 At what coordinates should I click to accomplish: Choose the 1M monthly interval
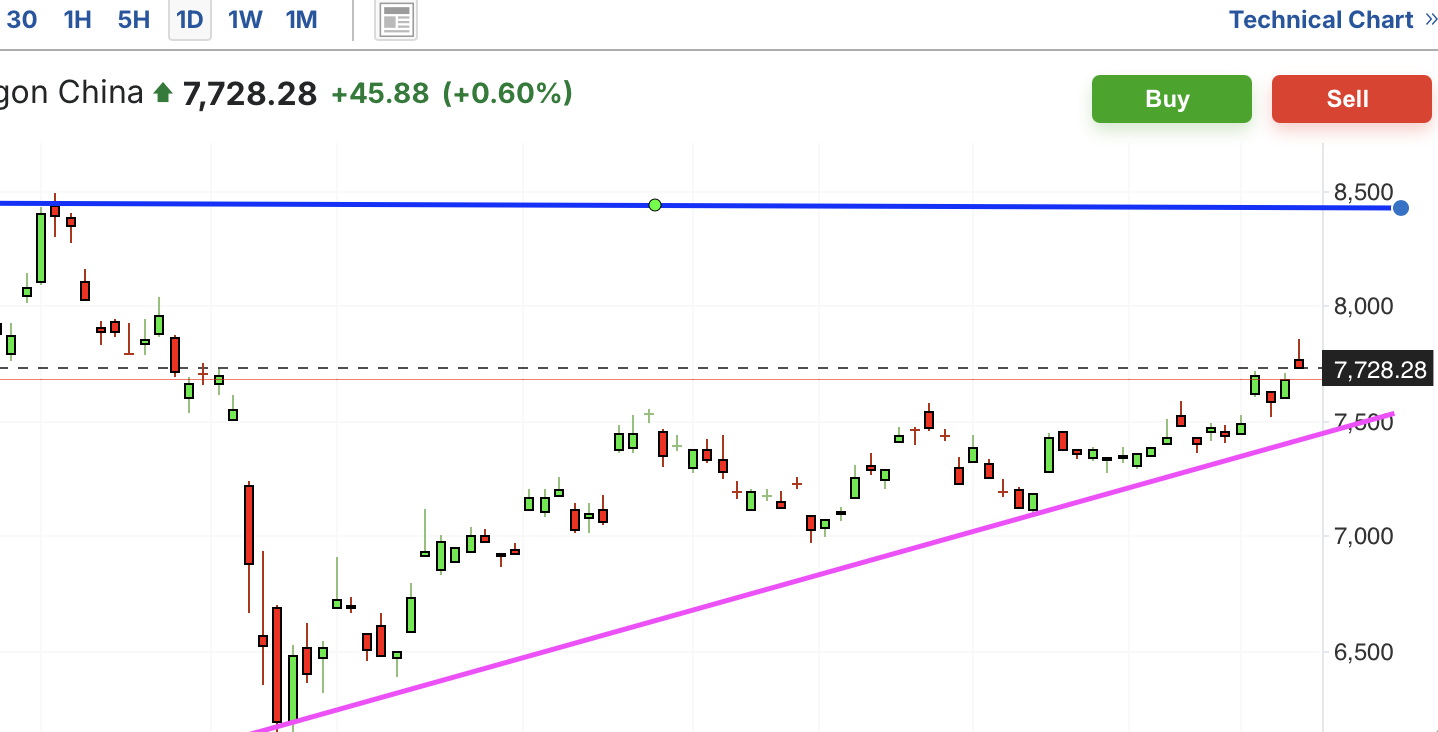coord(301,19)
